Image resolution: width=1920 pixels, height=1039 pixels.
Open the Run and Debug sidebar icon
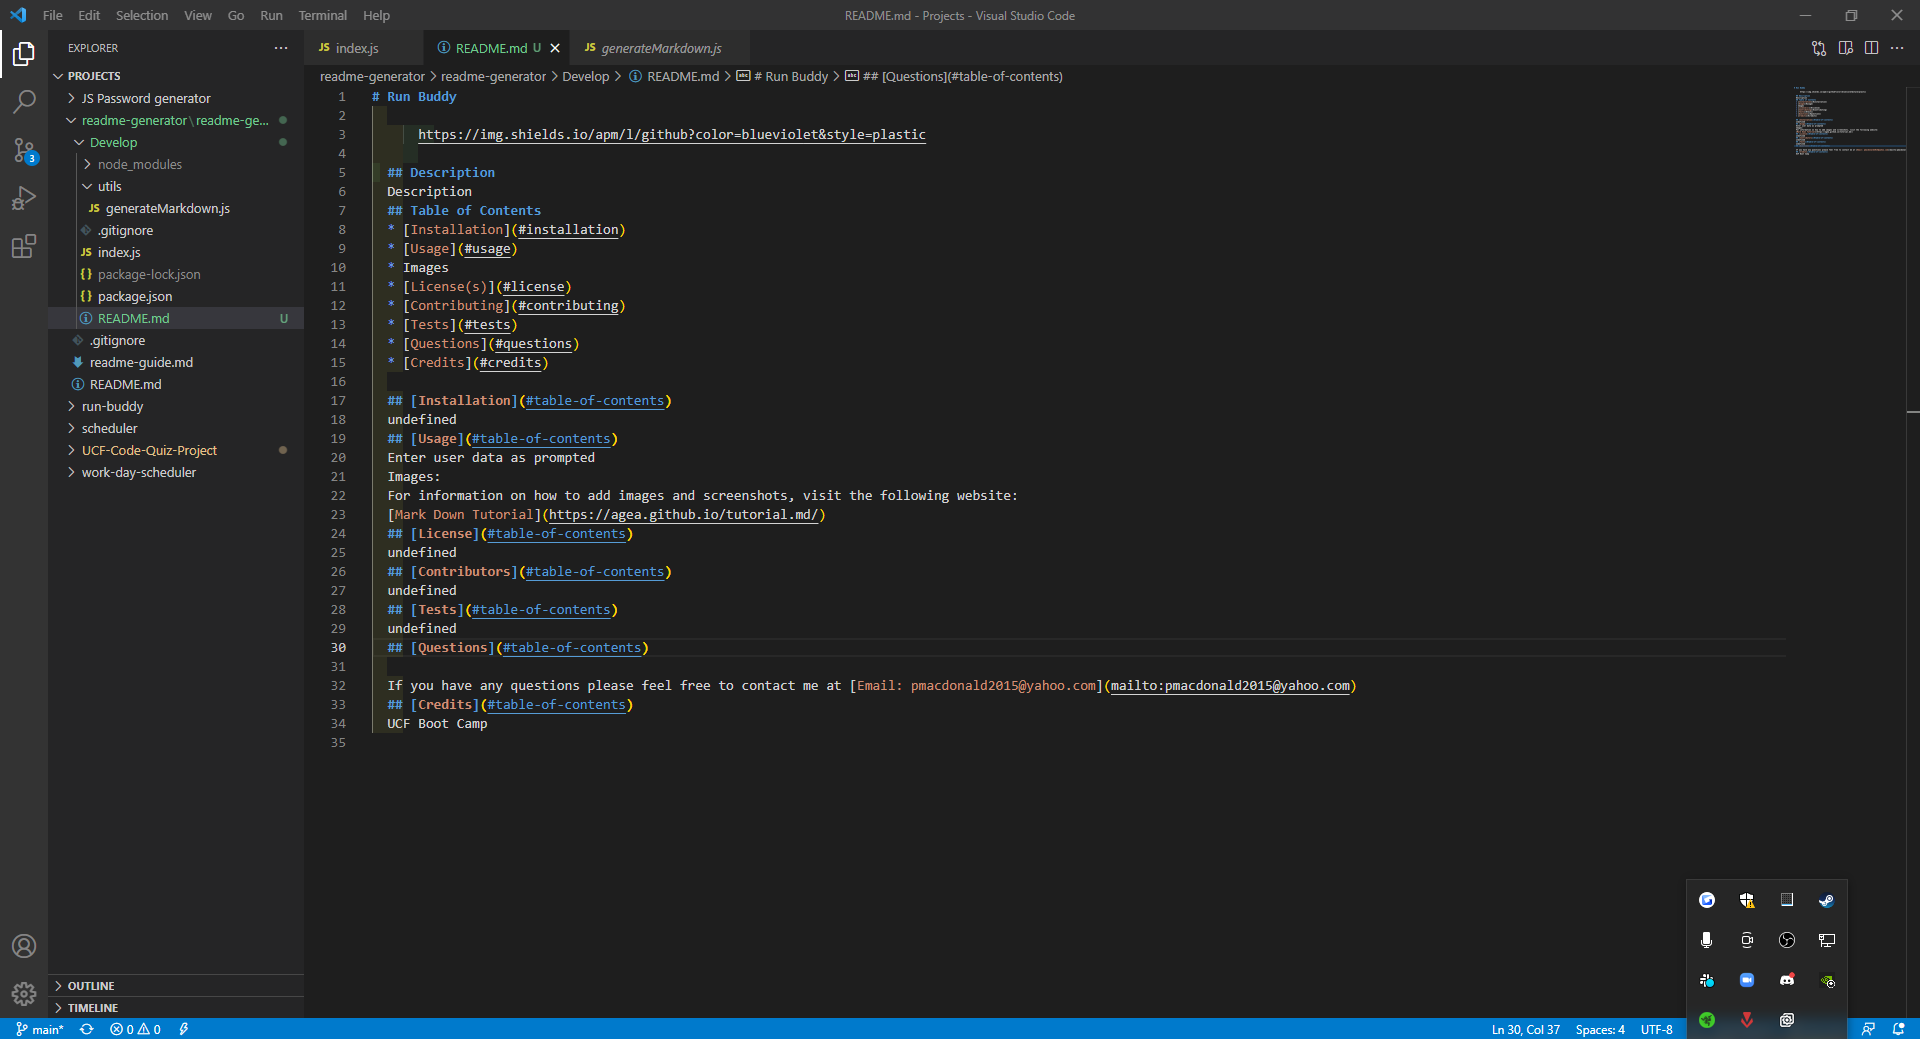[24, 198]
